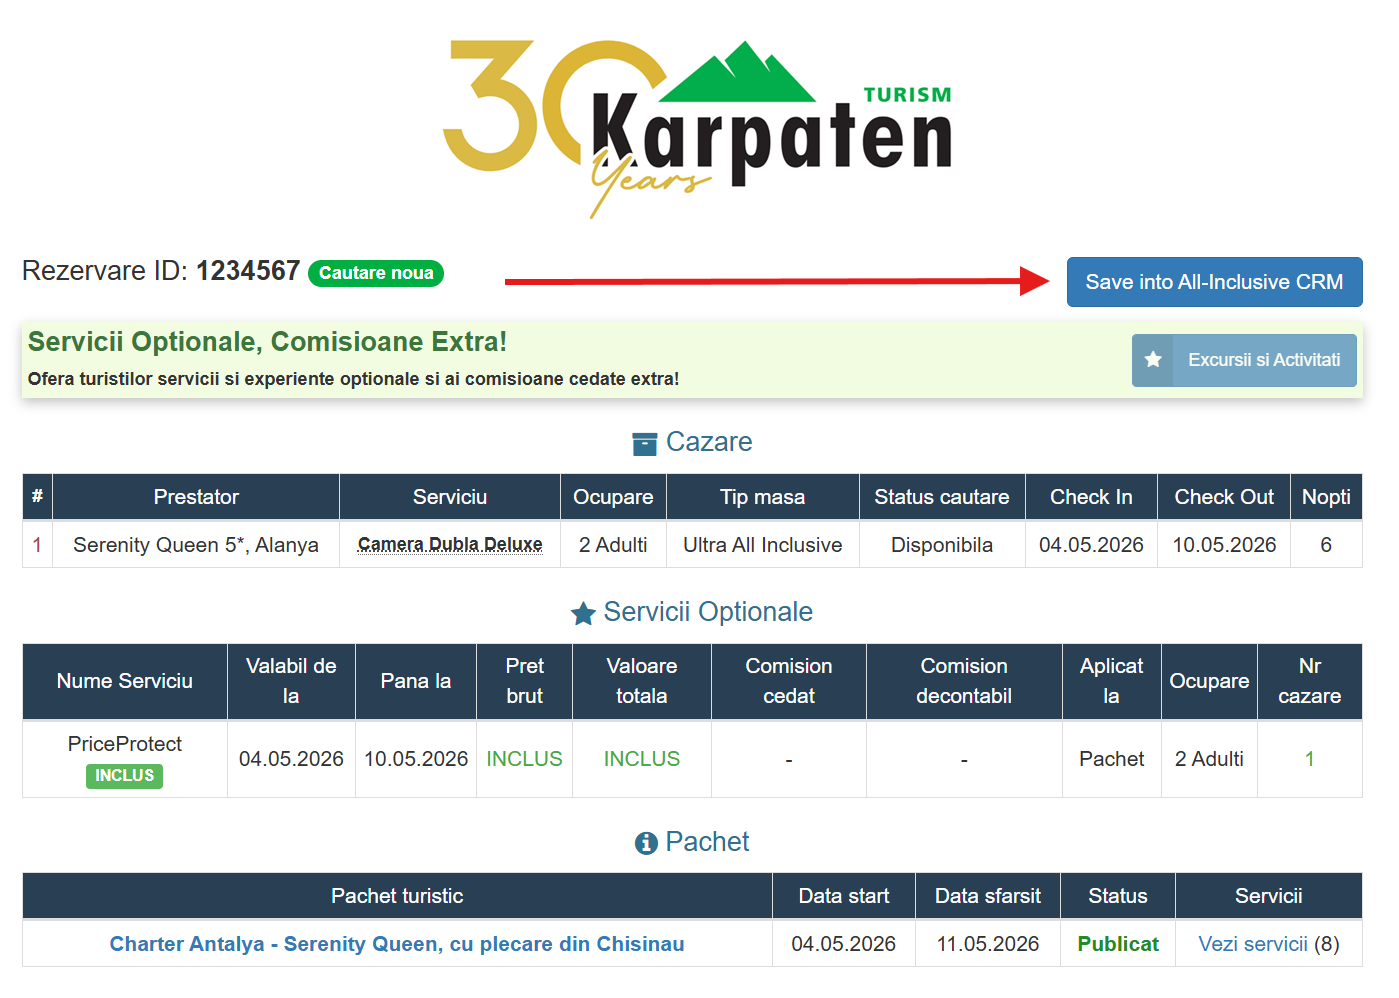Click the Pachet value under Aplicat la

(x=1112, y=759)
